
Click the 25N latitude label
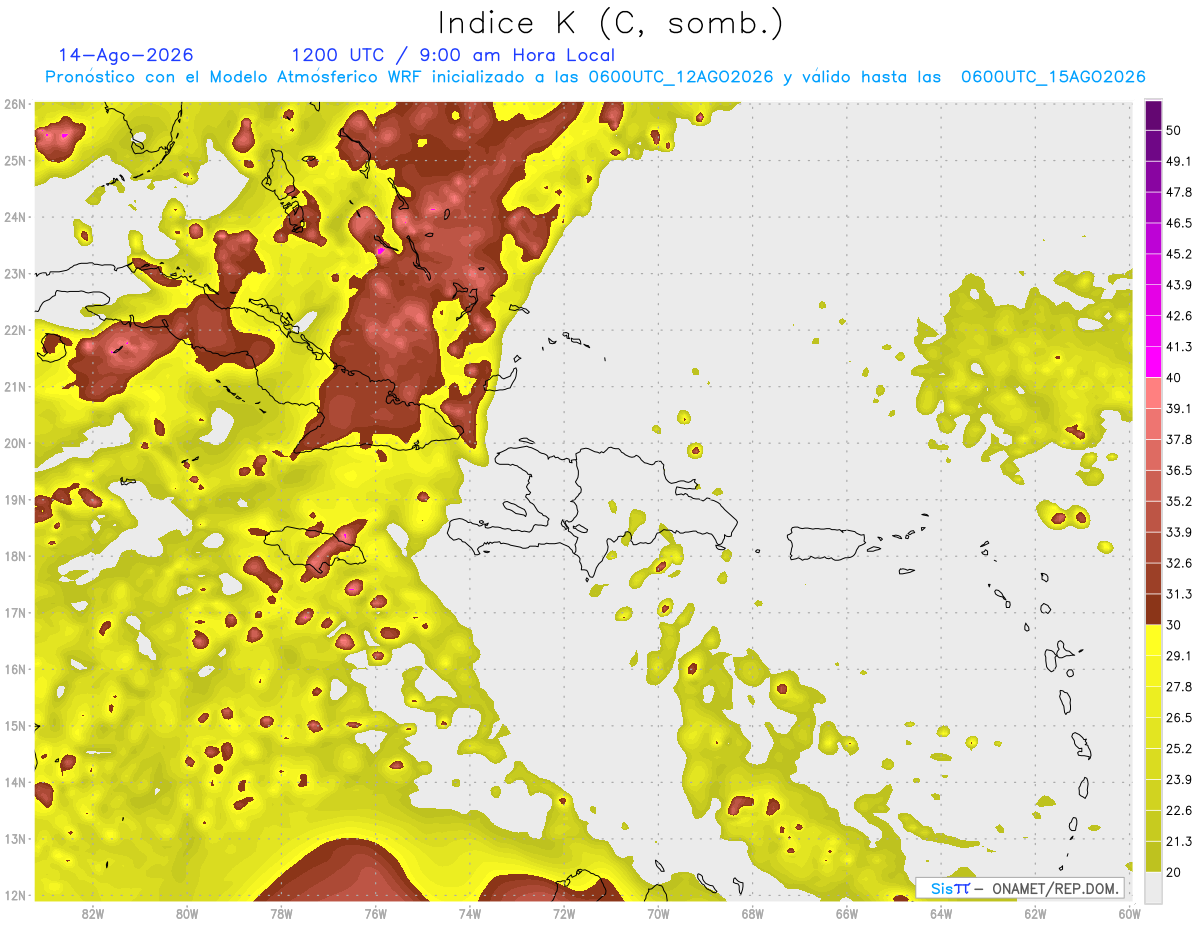pos(14,160)
